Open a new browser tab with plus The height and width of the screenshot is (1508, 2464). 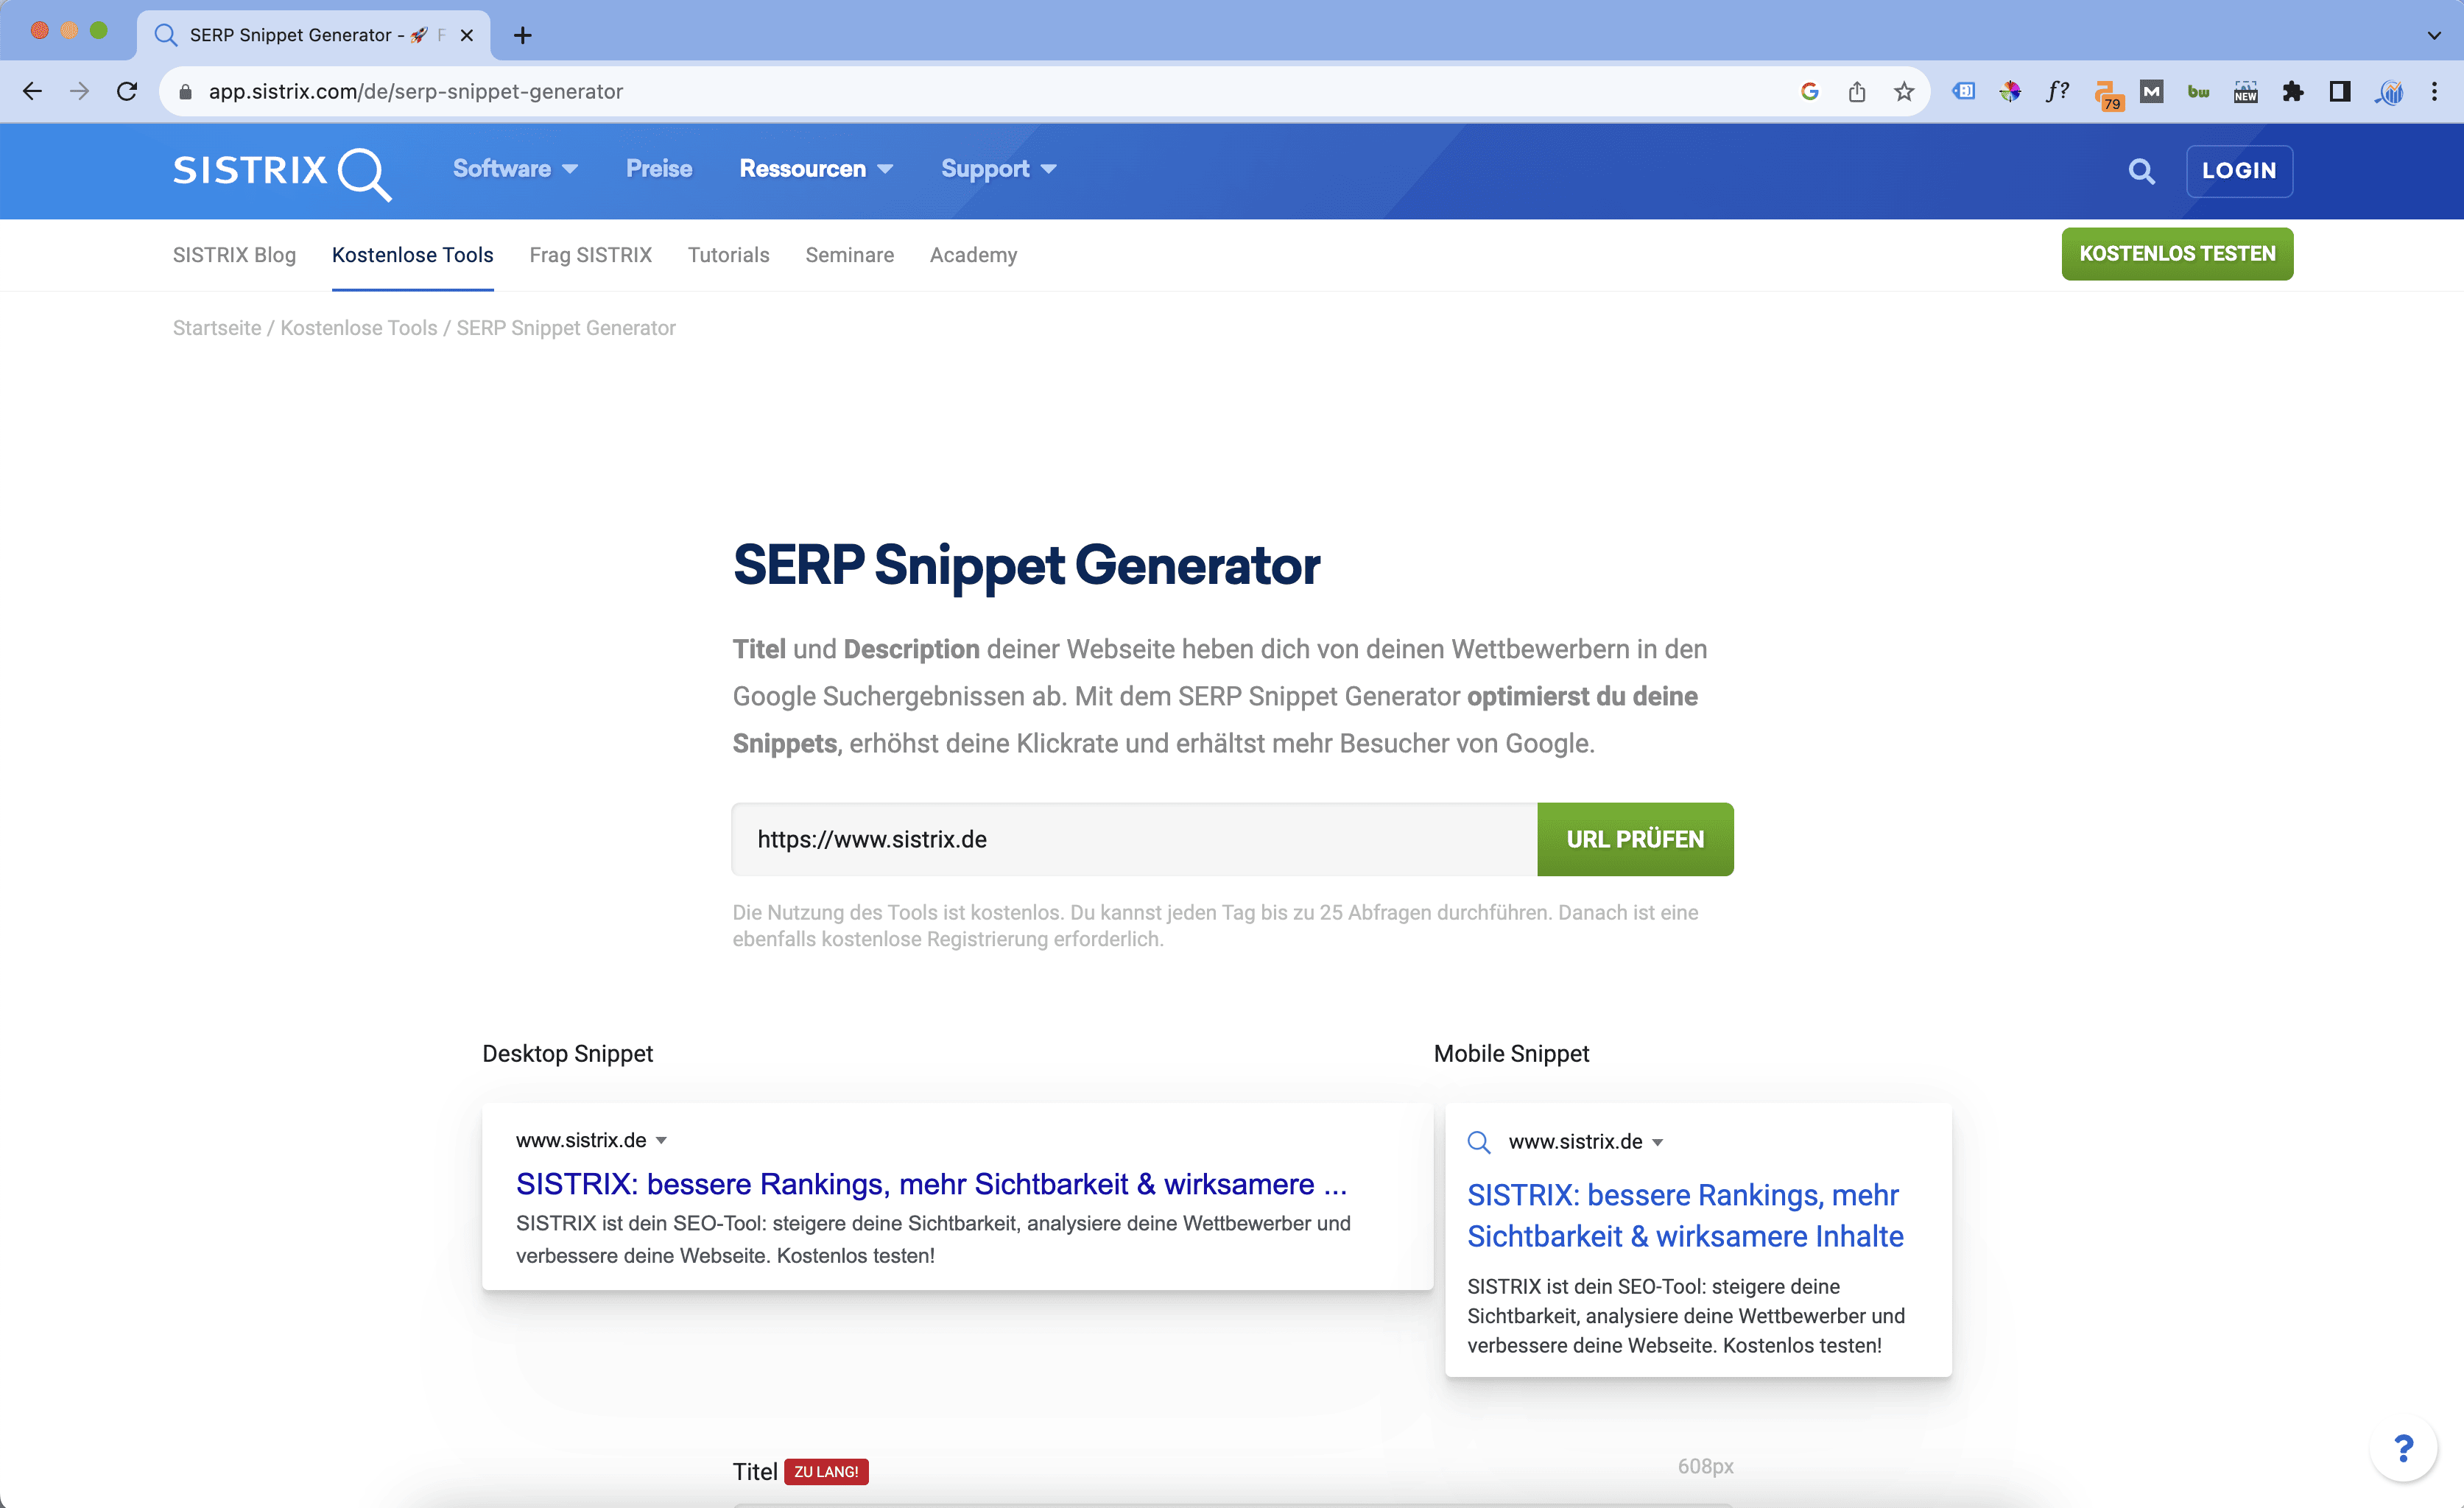coord(522,36)
